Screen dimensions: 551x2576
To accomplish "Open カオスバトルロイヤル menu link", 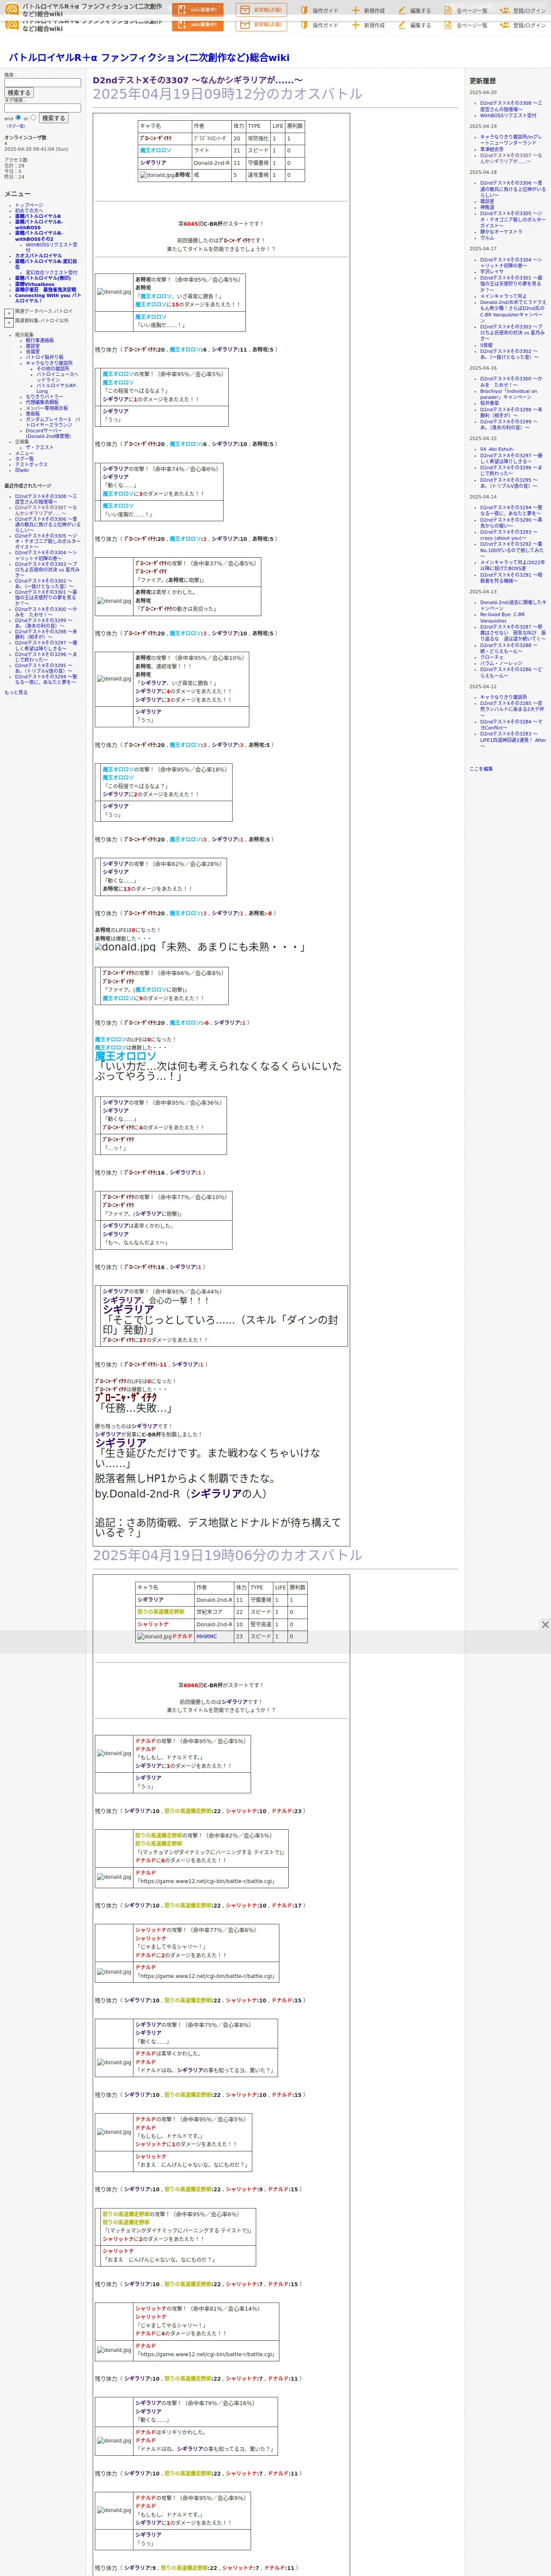I will 38,256.
